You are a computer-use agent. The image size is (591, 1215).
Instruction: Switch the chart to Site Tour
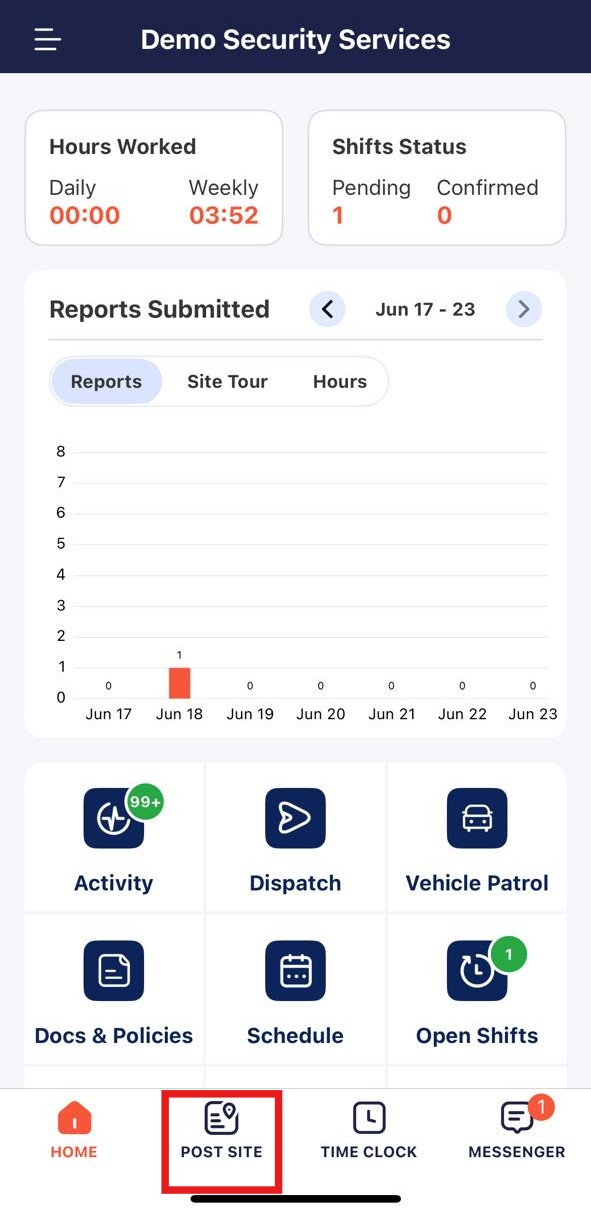click(227, 381)
